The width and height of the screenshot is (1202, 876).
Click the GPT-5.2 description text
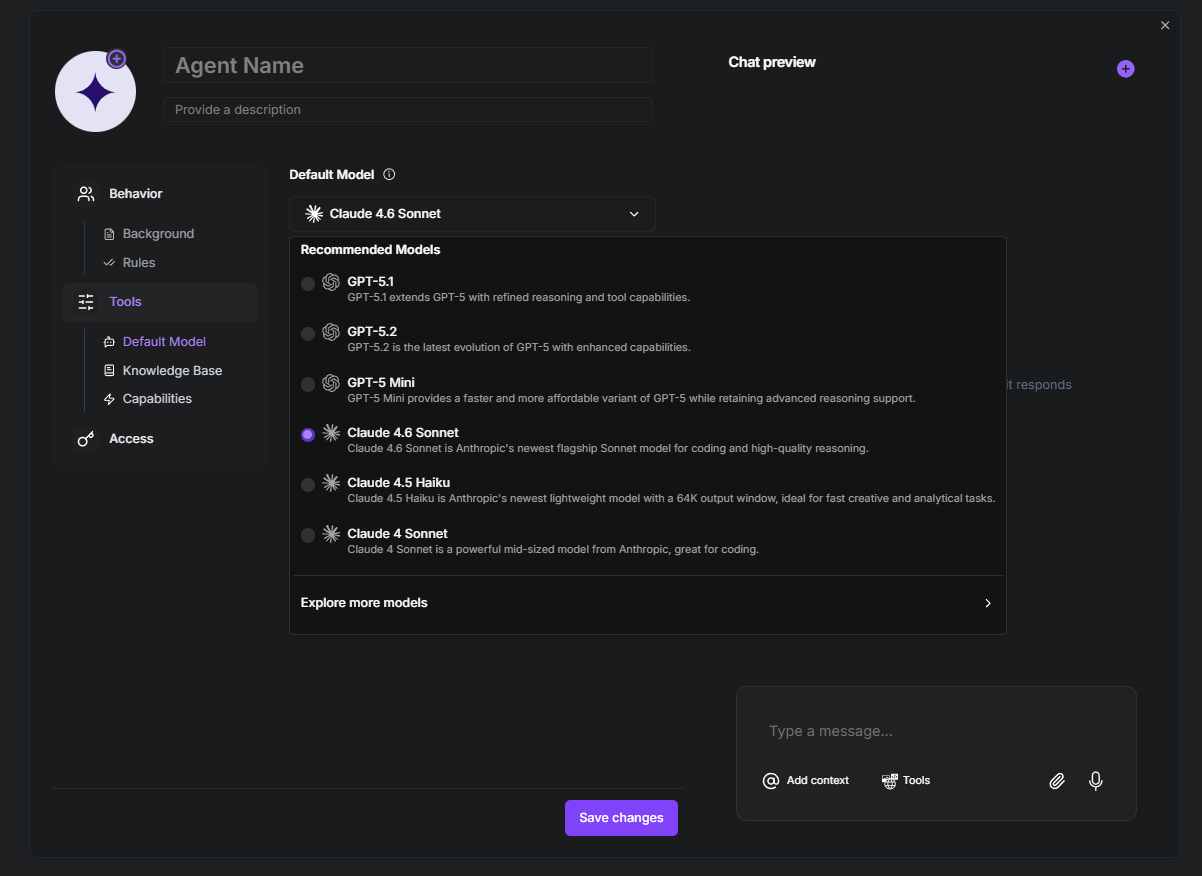click(519, 348)
